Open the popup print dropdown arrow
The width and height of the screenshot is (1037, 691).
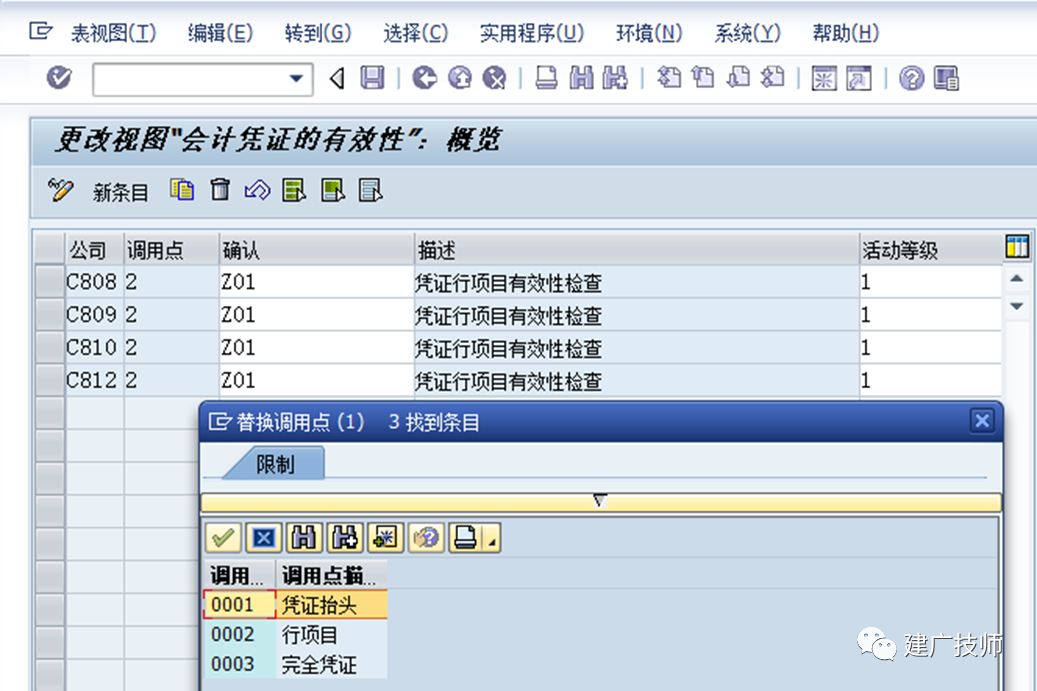(x=491, y=538)
